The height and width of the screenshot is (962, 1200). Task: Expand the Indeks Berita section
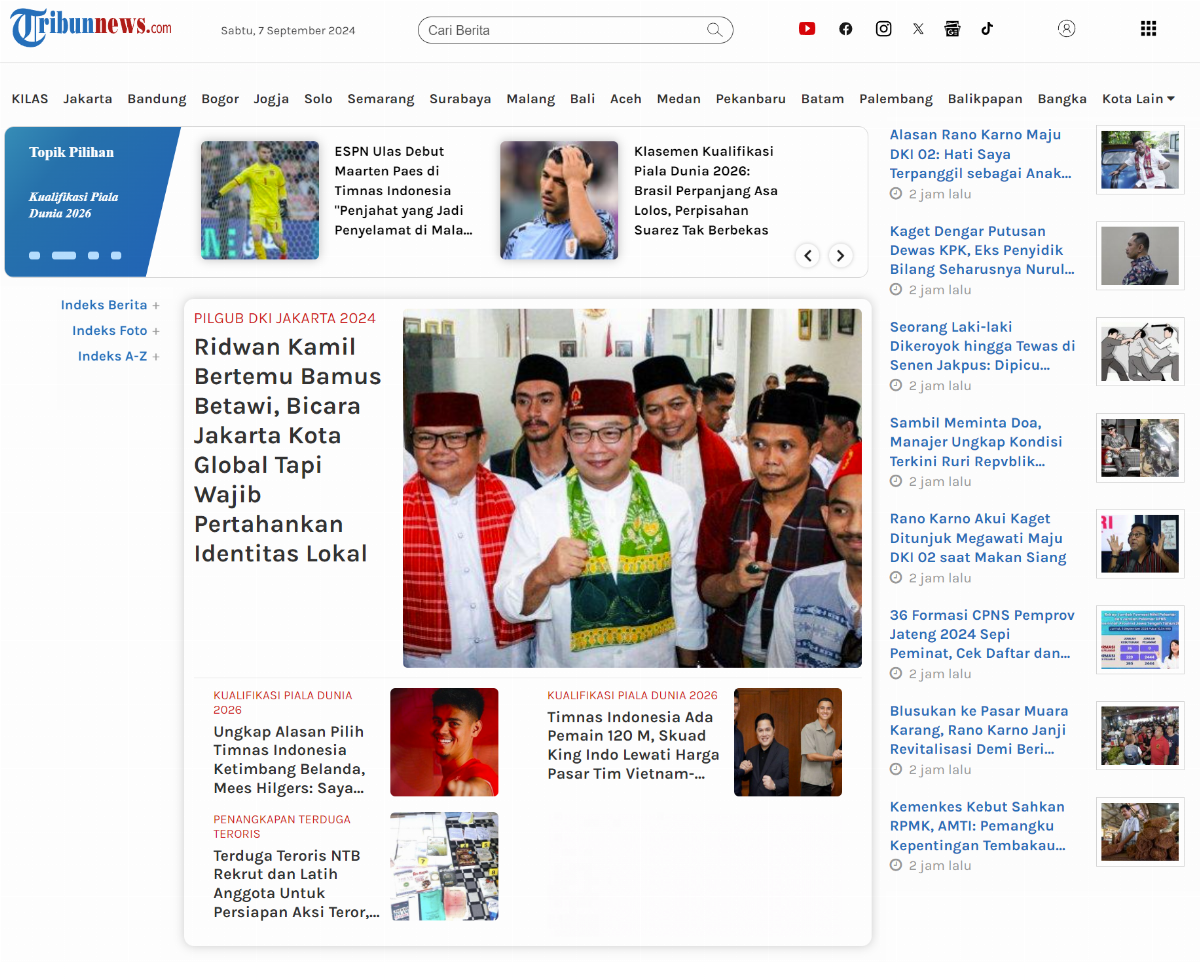coord(112,304)
